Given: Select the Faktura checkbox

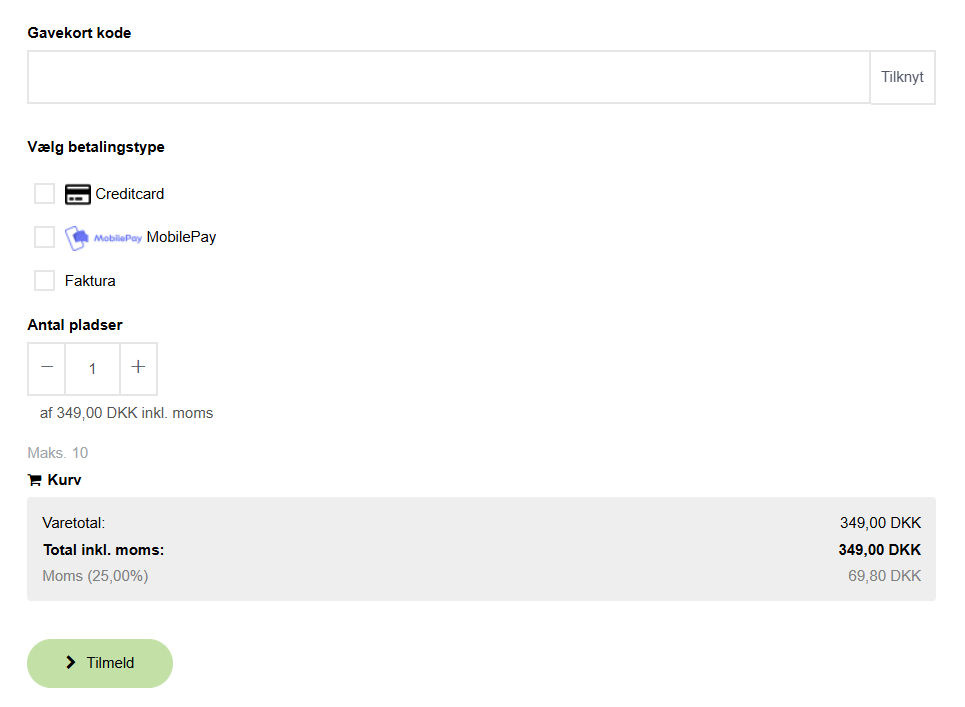Looking at the screenshot, I should [44, 280].
